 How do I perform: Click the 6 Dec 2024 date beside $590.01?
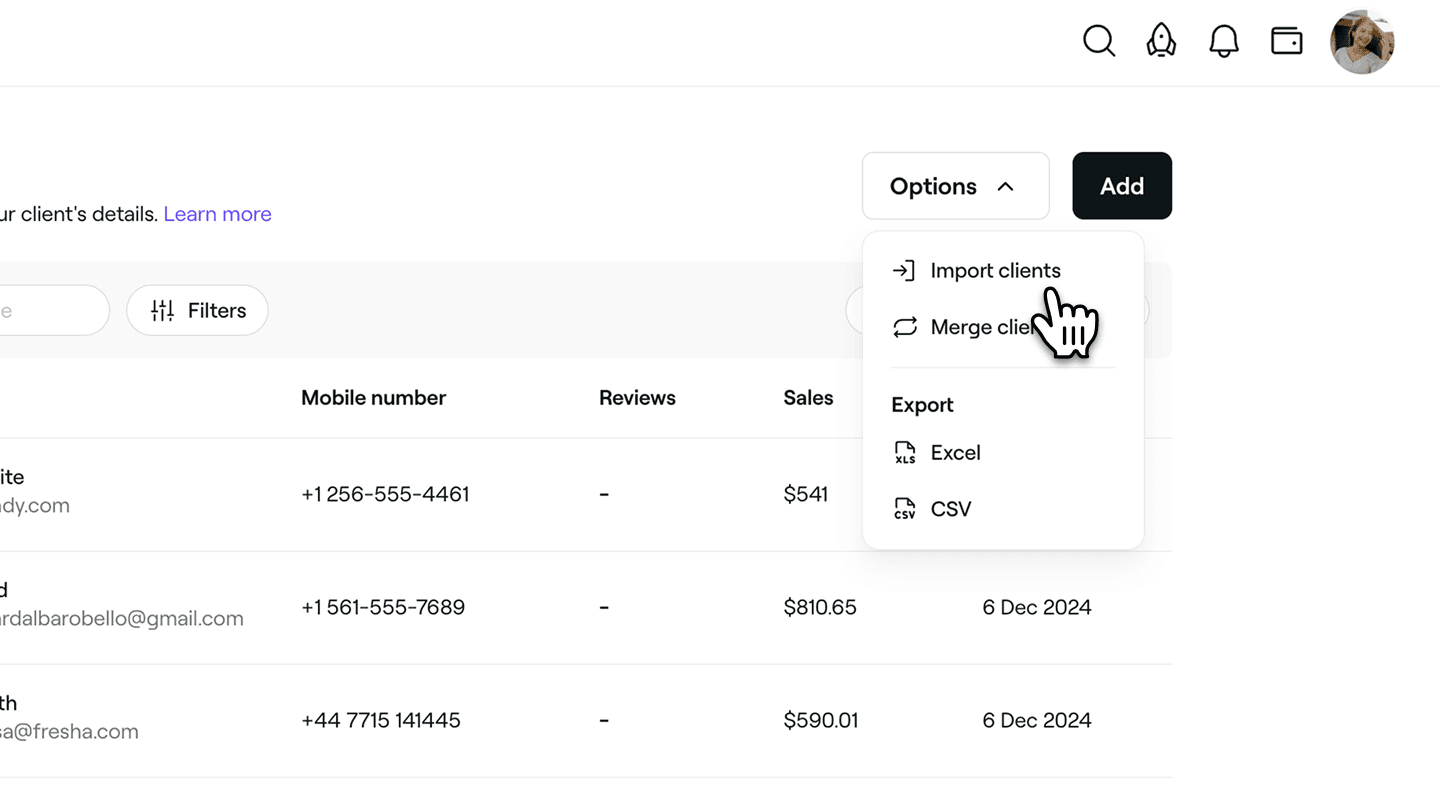tap(1037, 720)
